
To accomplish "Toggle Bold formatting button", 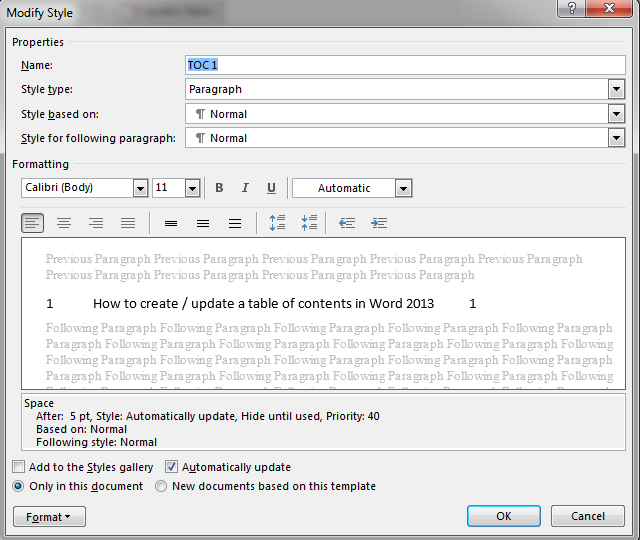I will coord(219,188).
